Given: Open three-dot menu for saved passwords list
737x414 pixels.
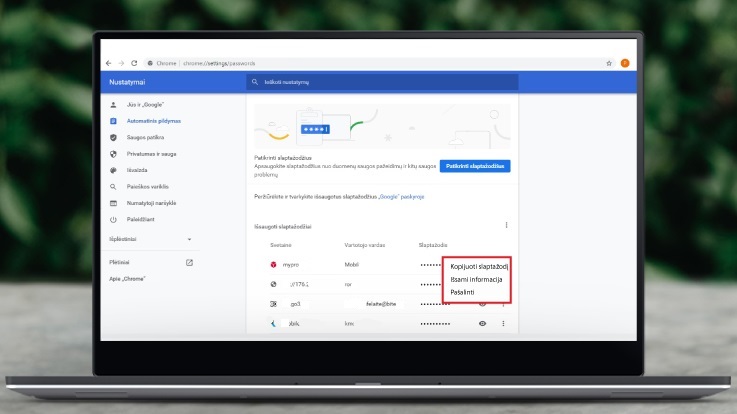Looking at the screenshot, I should click(506, 225).
